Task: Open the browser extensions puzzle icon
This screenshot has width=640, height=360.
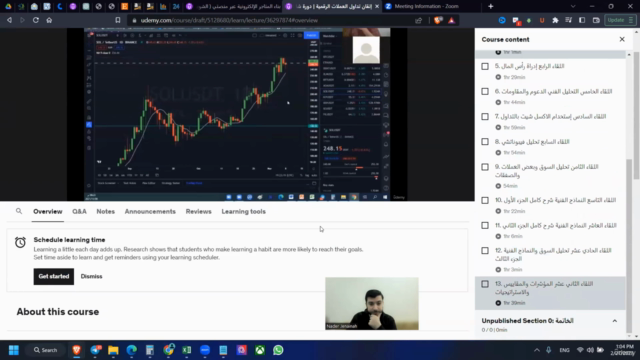Action: pyautogui.click(x=555, y=20)
